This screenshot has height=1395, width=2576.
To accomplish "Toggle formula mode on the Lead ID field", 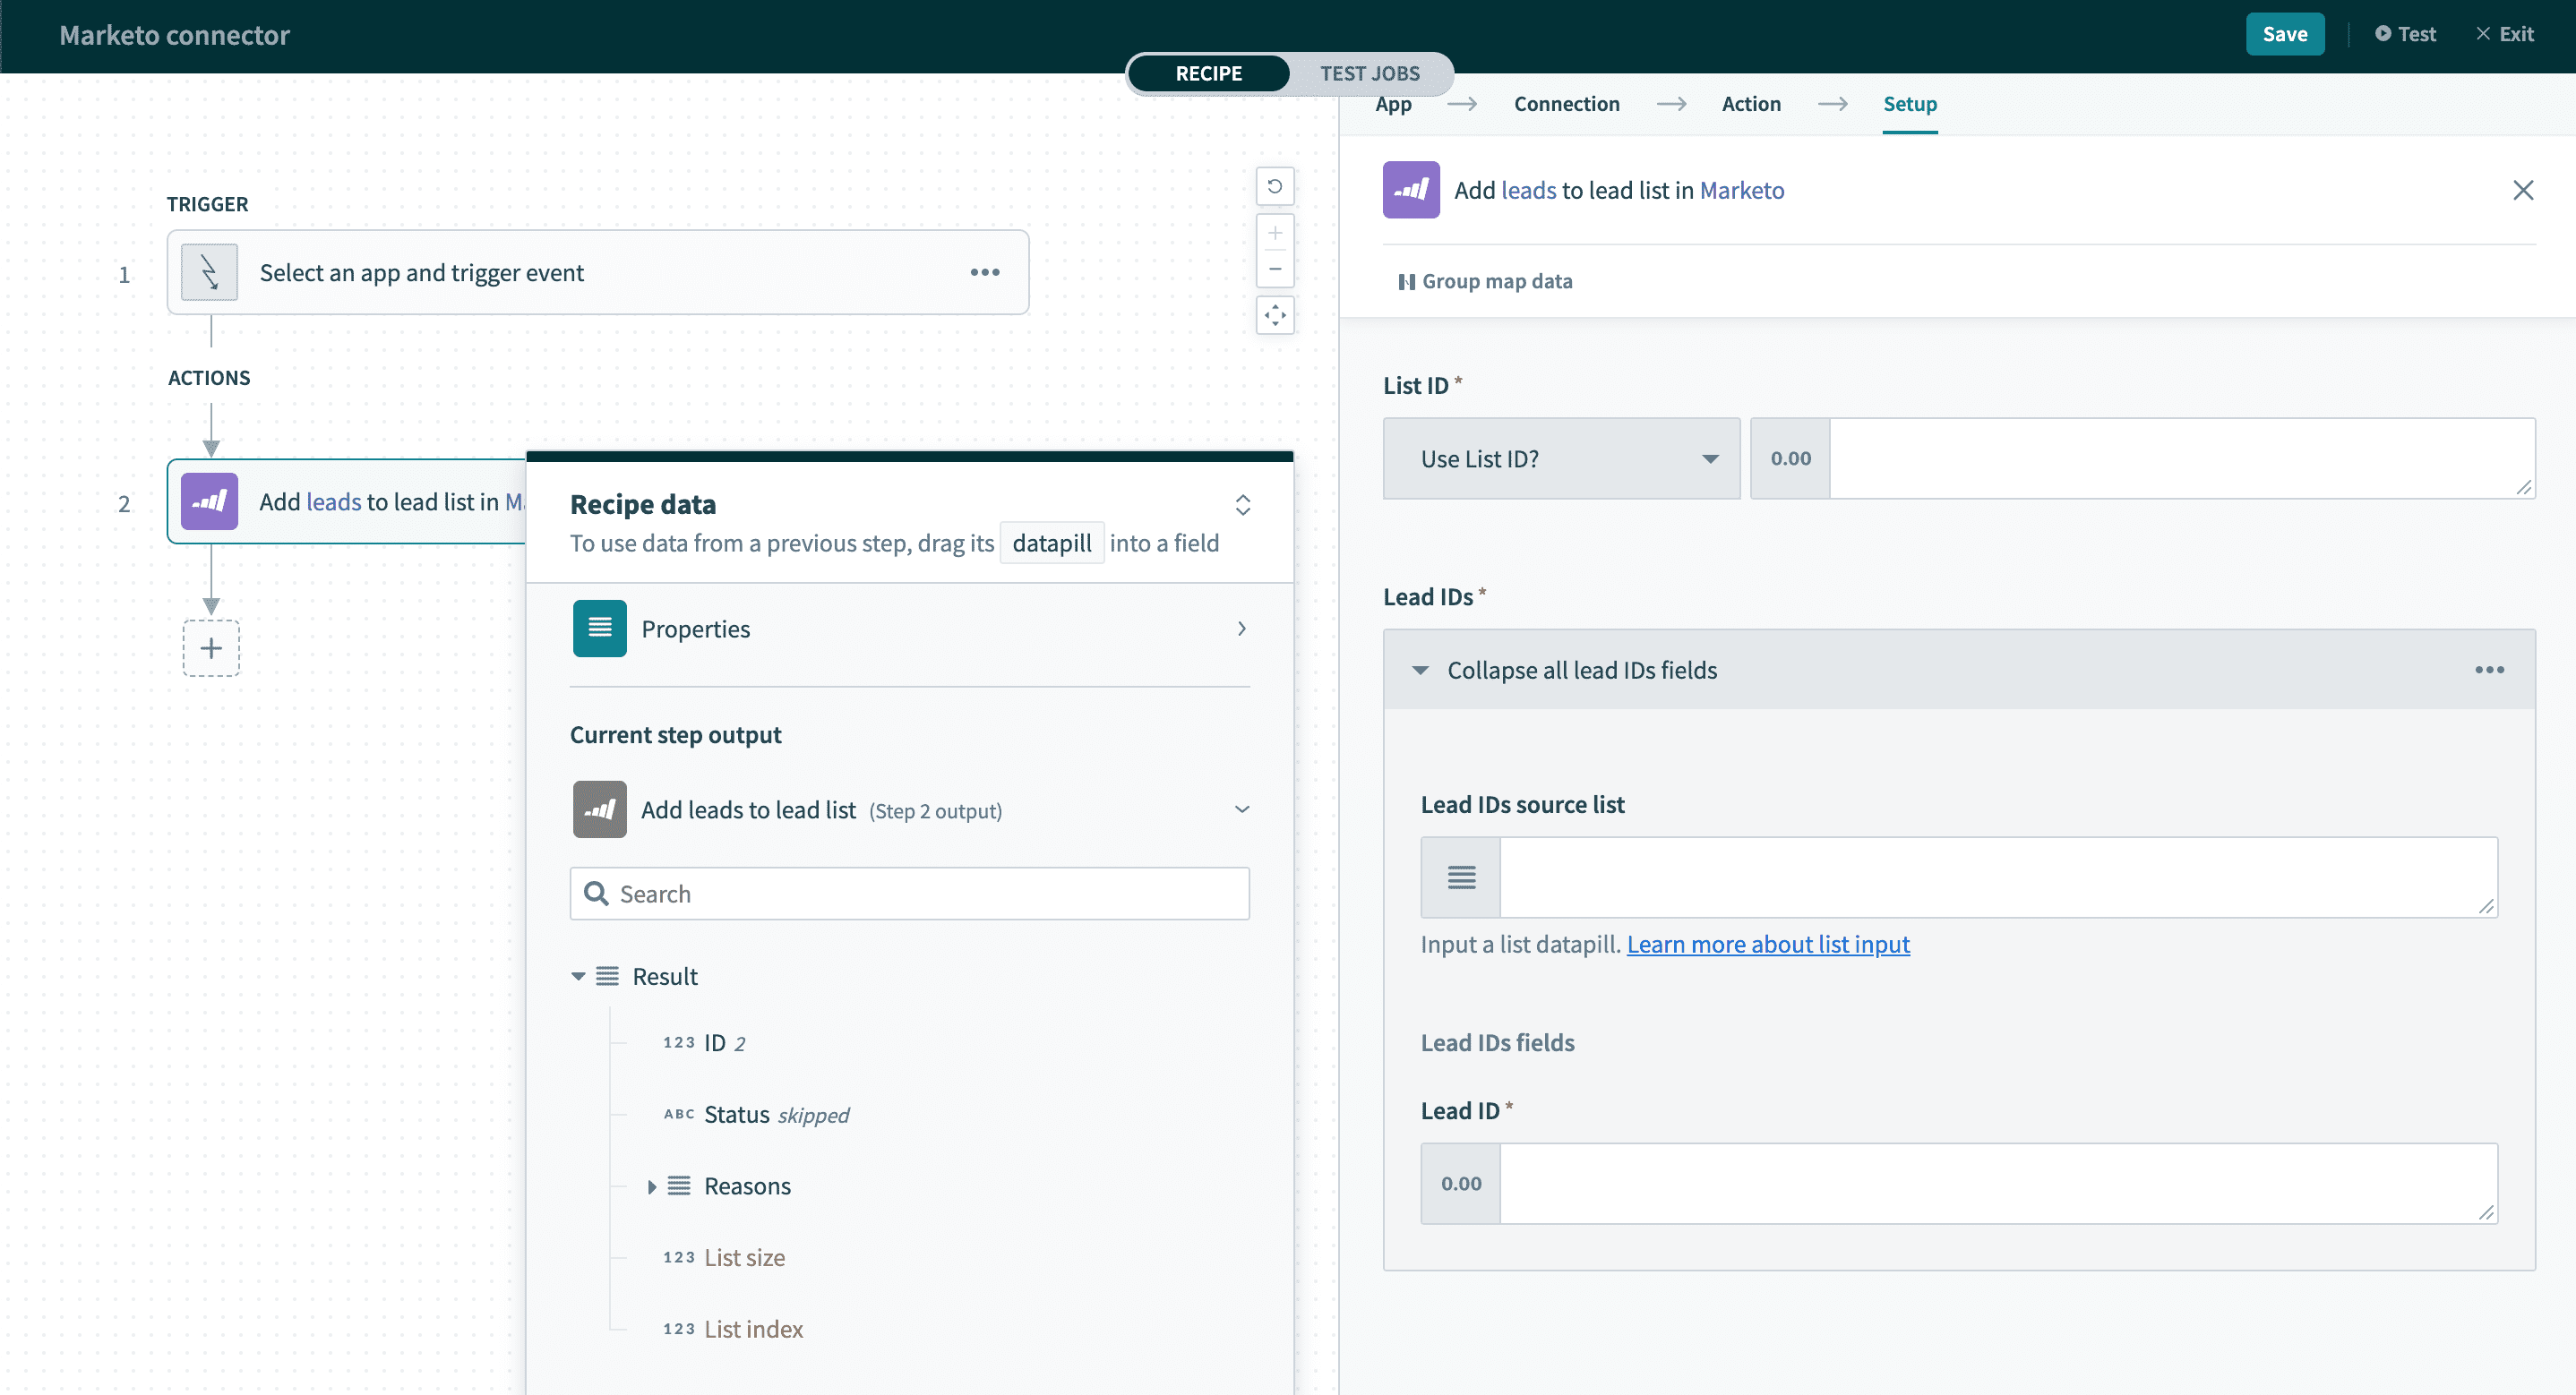I will pyautogui.click(x=1460, y=1183).
